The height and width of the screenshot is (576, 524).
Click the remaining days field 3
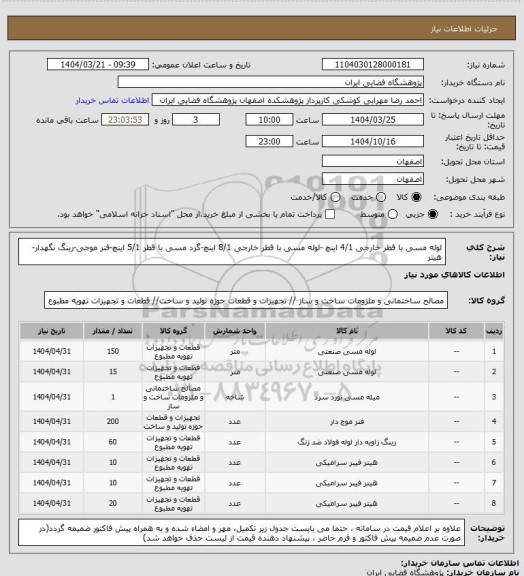pyautogui.click(x=196, y=120)
